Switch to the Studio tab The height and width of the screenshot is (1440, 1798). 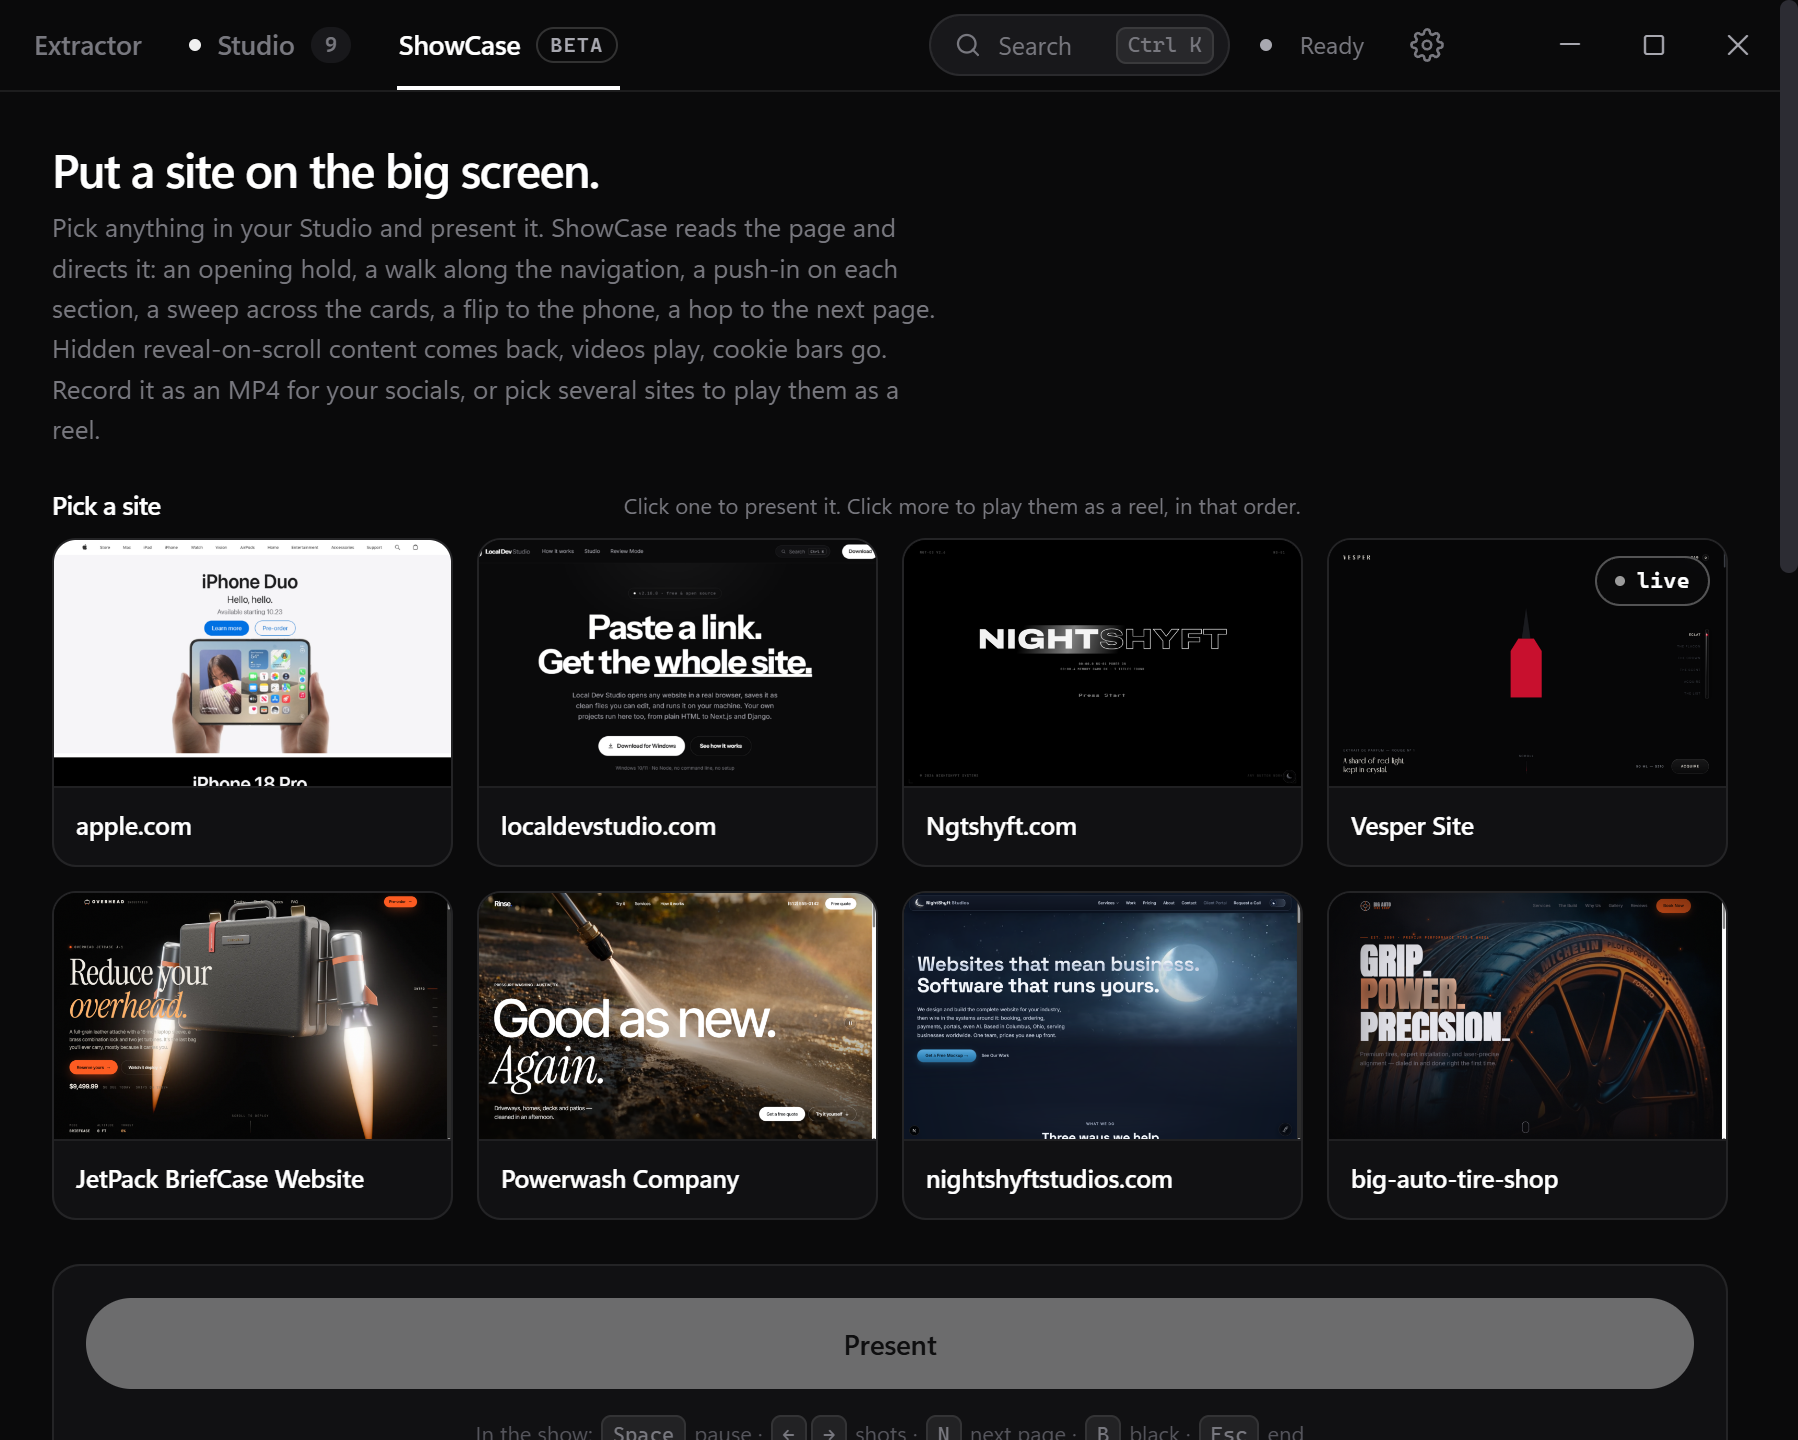255,46
